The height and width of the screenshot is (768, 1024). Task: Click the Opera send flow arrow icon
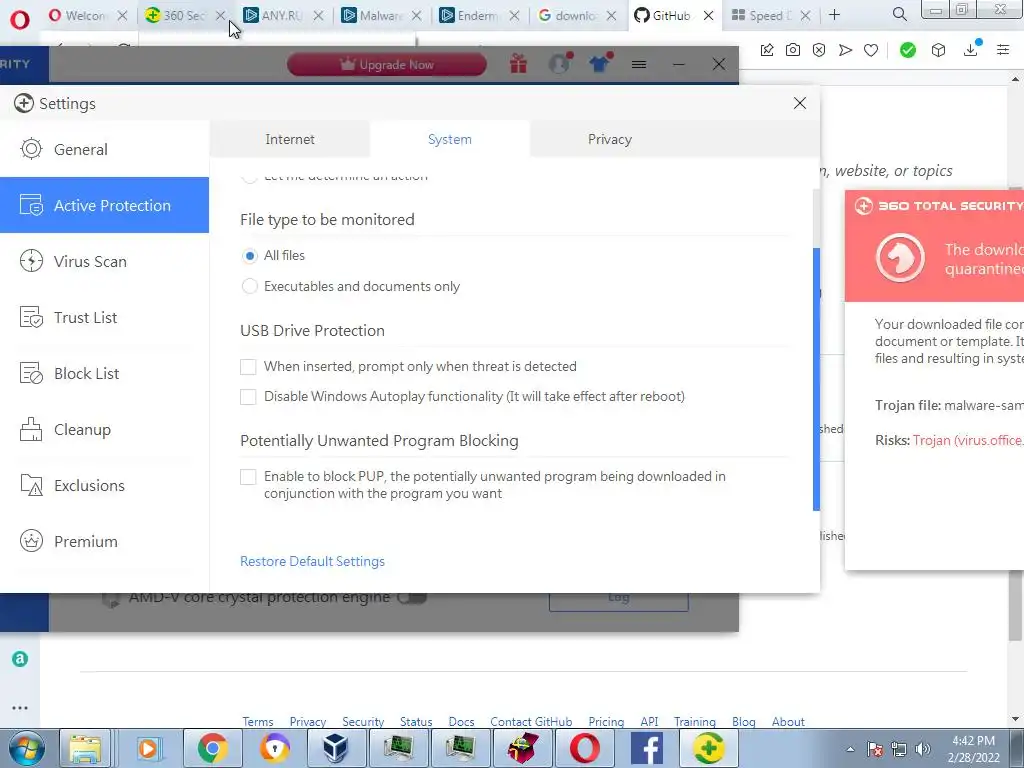(845, 50)
